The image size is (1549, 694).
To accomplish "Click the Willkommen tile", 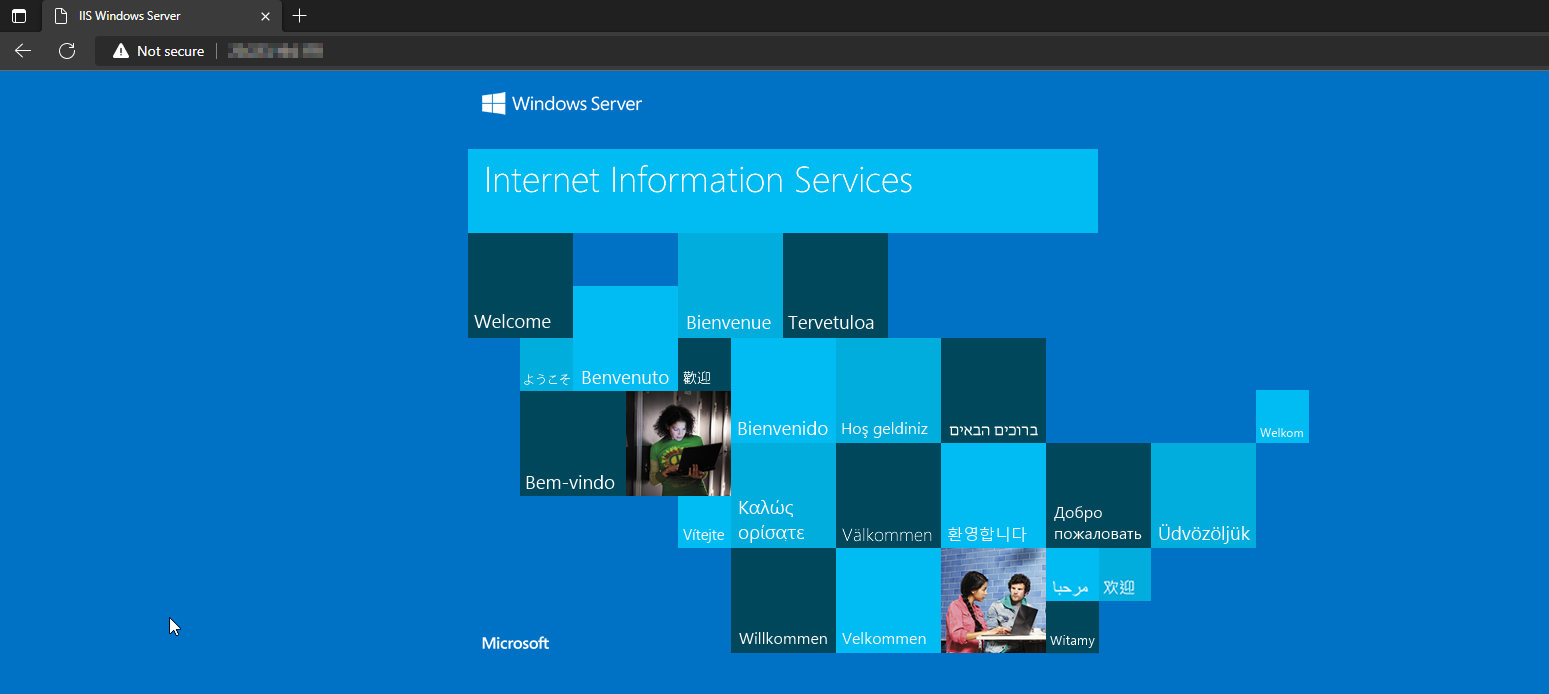I will tap(783, 600).
